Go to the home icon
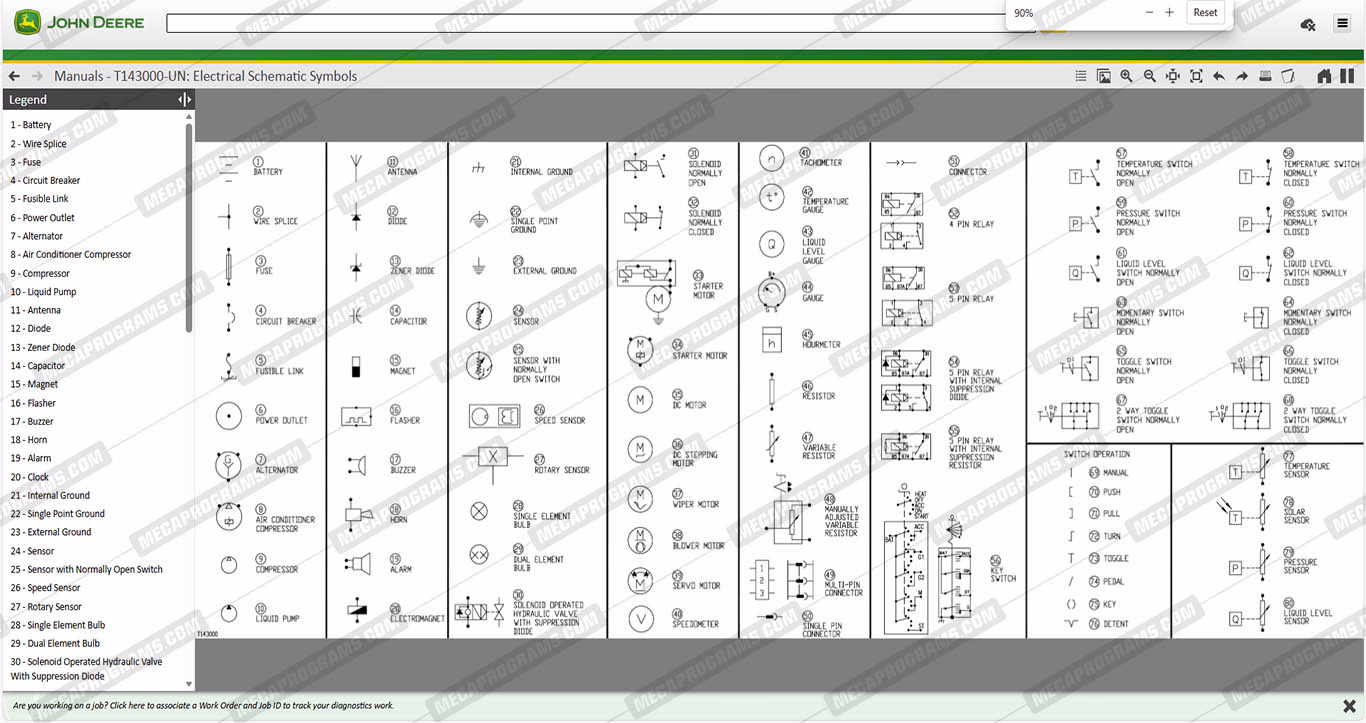This screenshot has width=1366, height=723. pos(1324,76)
